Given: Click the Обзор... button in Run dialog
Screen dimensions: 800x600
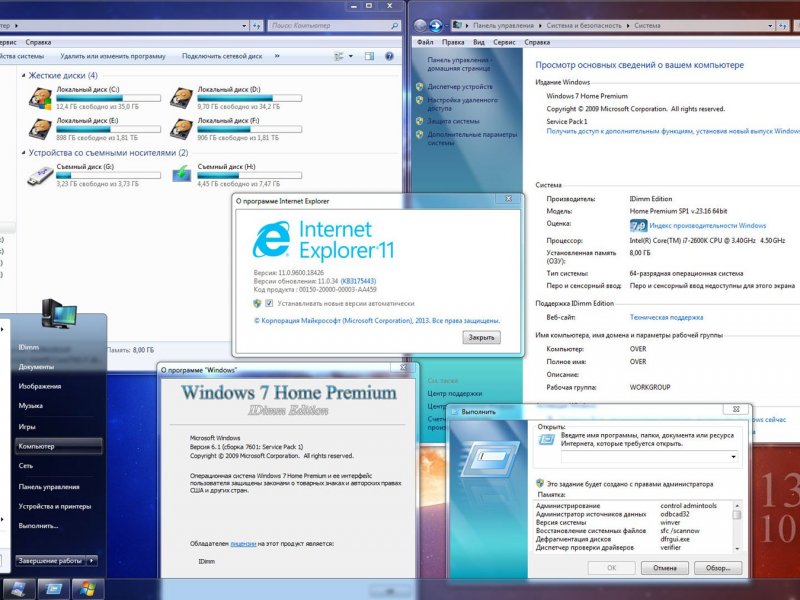Looking at the screenshot, I should pos(718,568).
